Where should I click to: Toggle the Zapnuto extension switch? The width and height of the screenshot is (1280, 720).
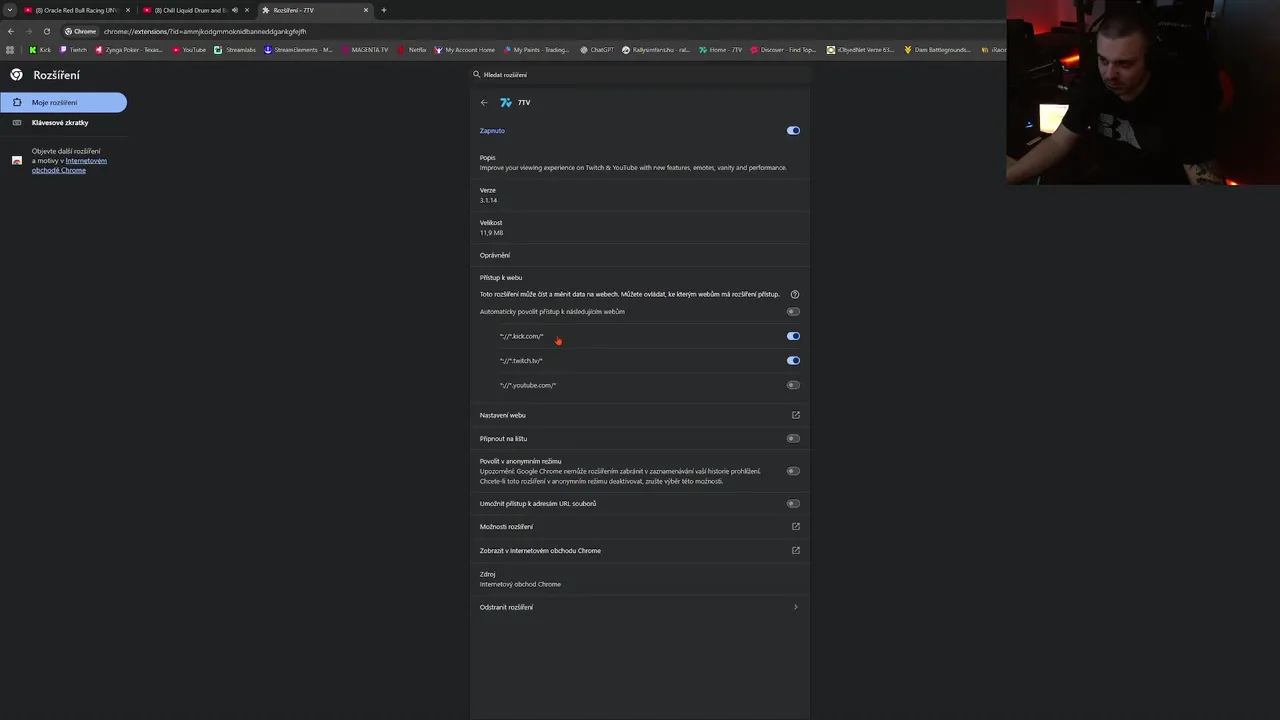[x=793, y=130]
